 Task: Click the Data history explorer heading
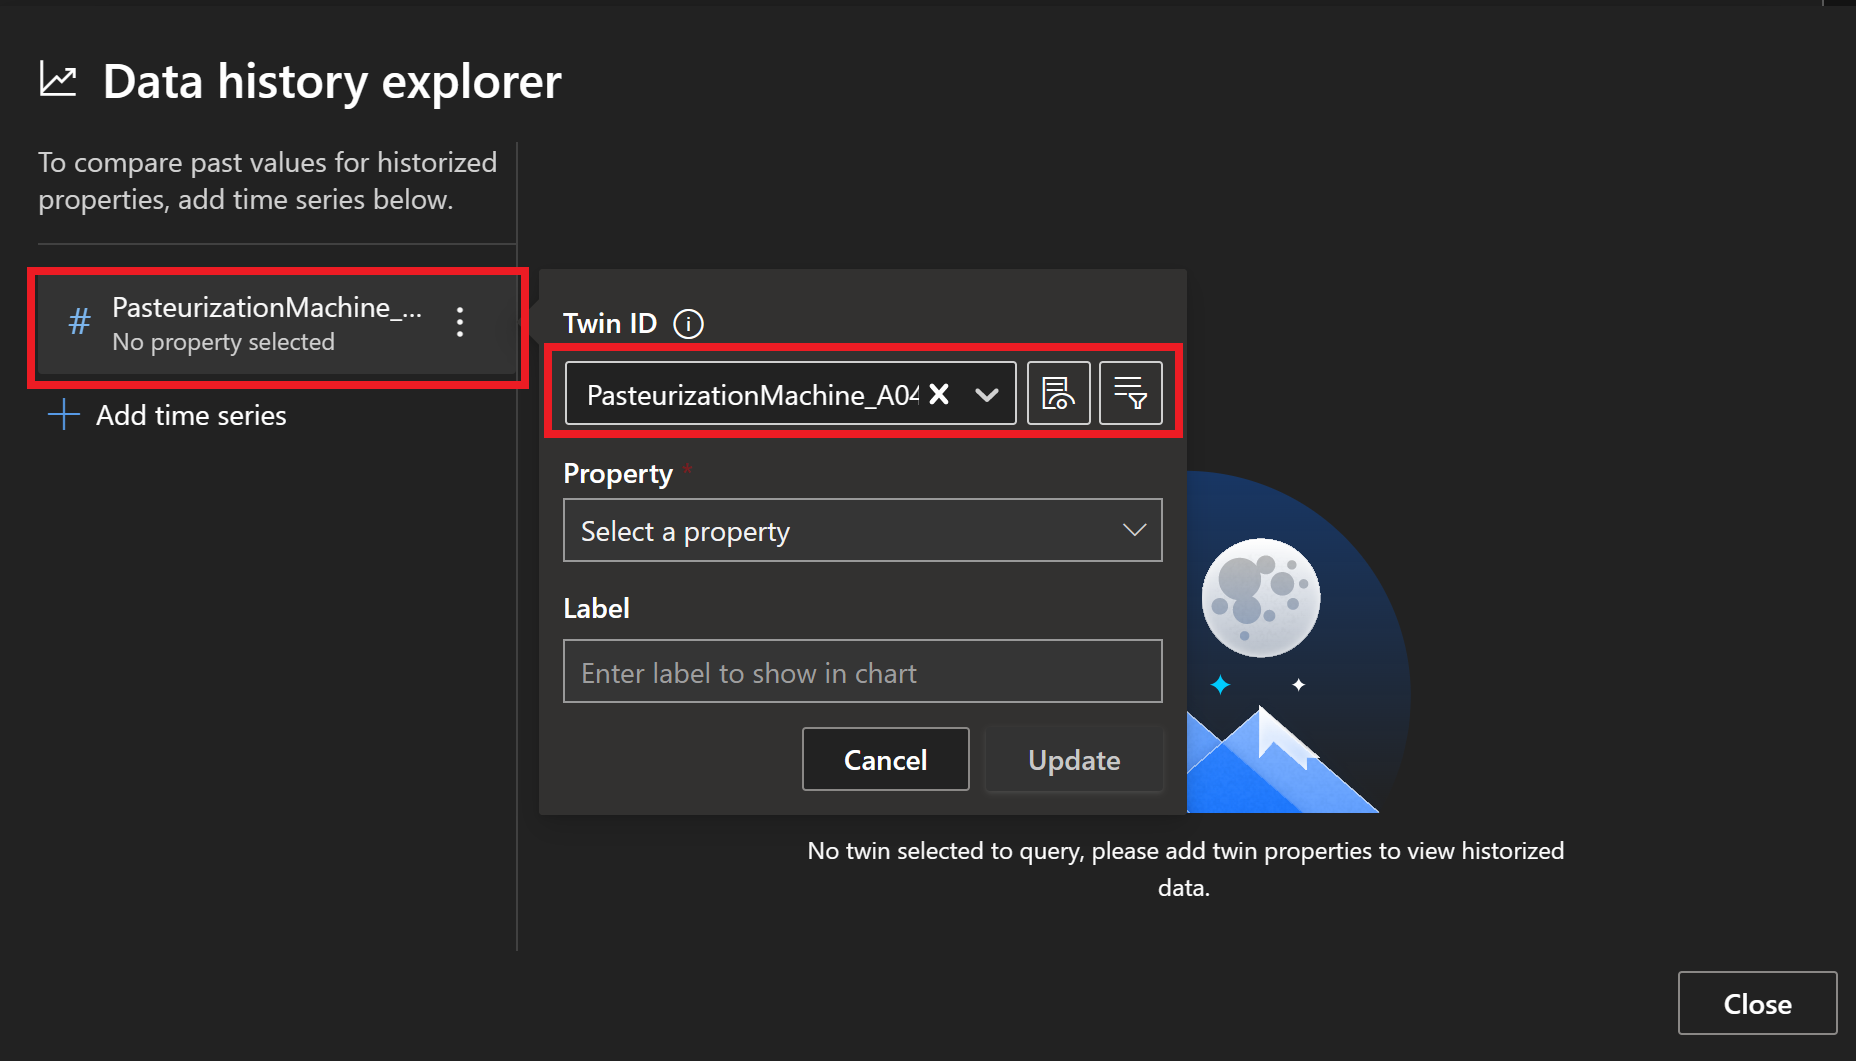(331, 81)
